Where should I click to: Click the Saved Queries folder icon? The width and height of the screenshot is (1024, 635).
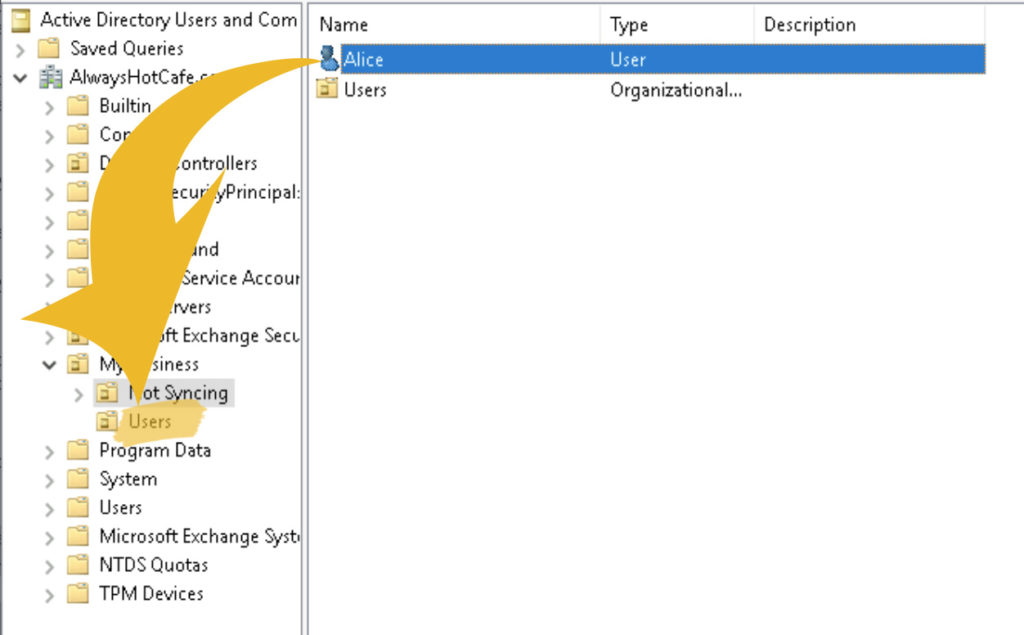[x=50, y=48]
